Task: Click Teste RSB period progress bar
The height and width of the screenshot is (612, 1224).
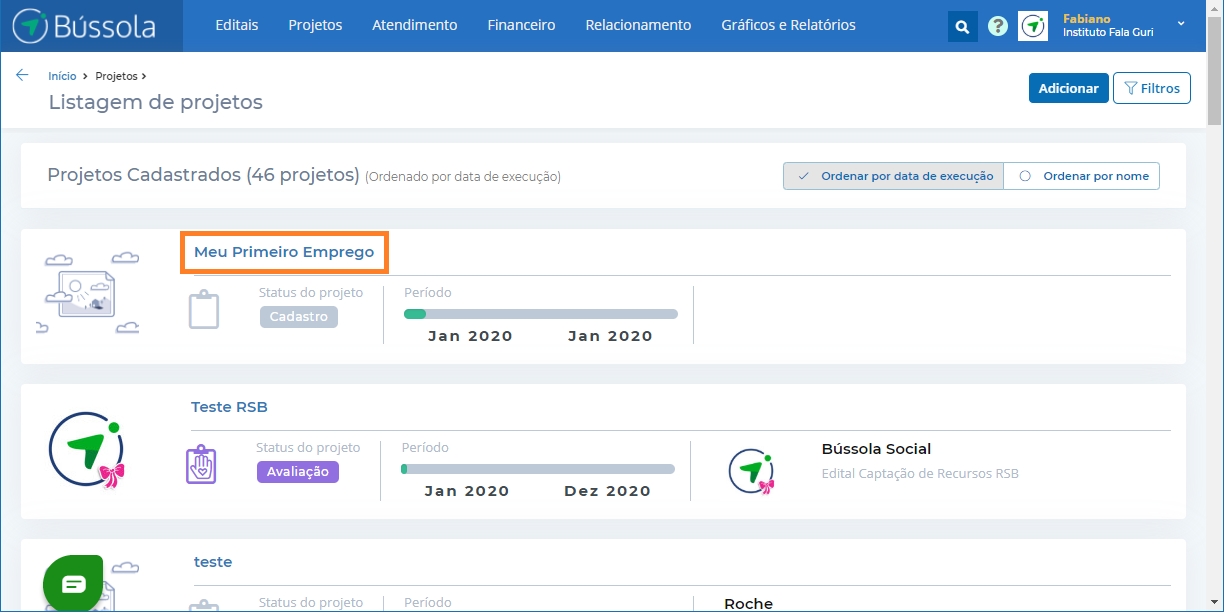Action: click(538, 469)
